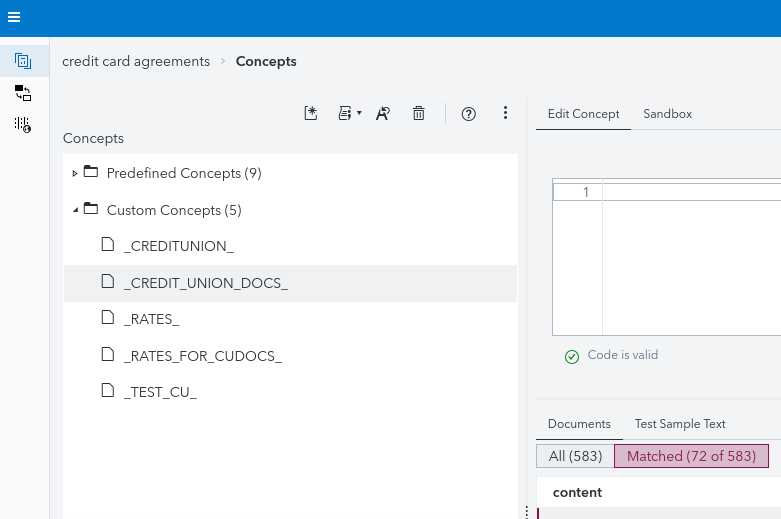Click the _RATES_ document icon
Viewport: 781px width, 519px height.
[x=108, y=317]
